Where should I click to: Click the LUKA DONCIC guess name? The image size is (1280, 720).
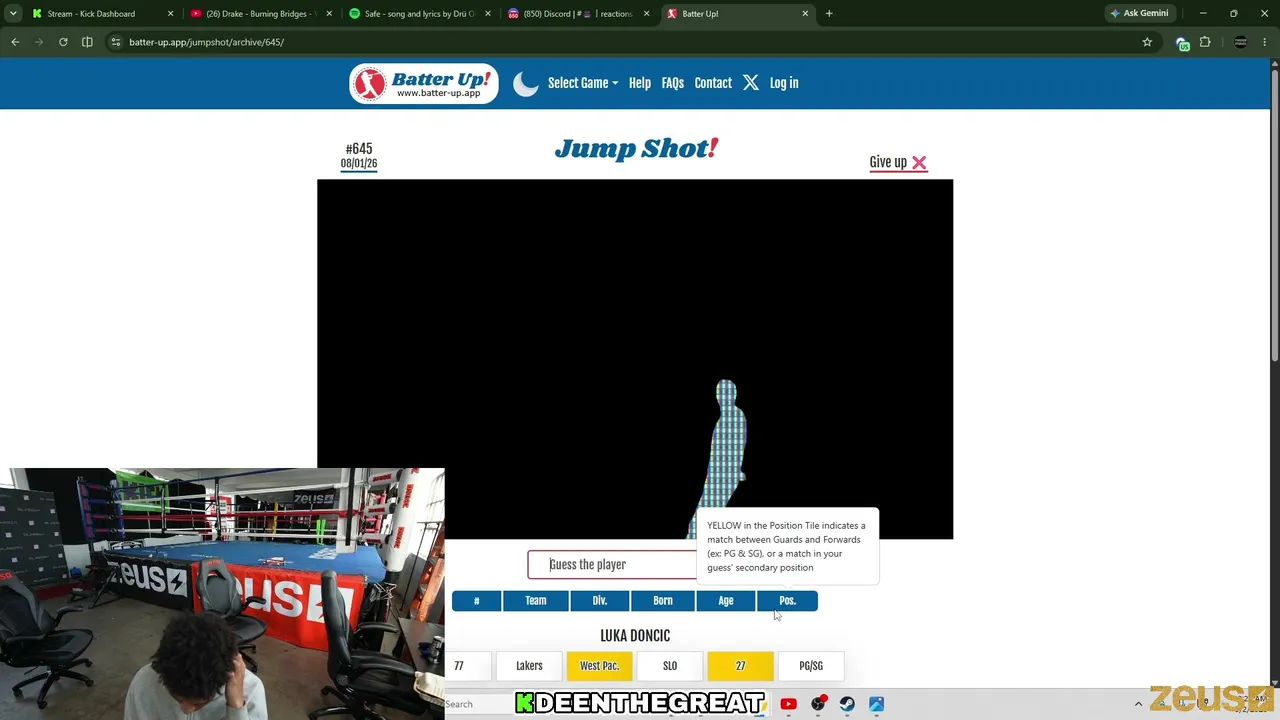pos(635,636)
